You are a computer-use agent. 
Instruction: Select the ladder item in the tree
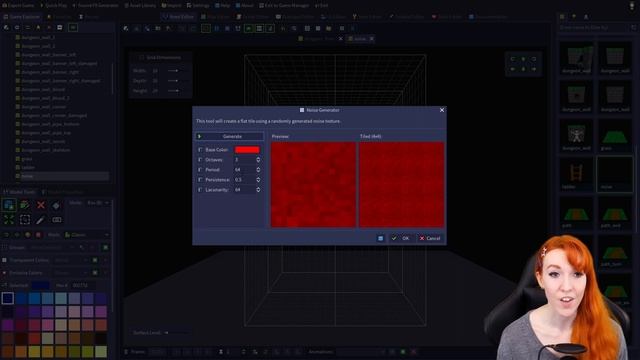[28, 167]
